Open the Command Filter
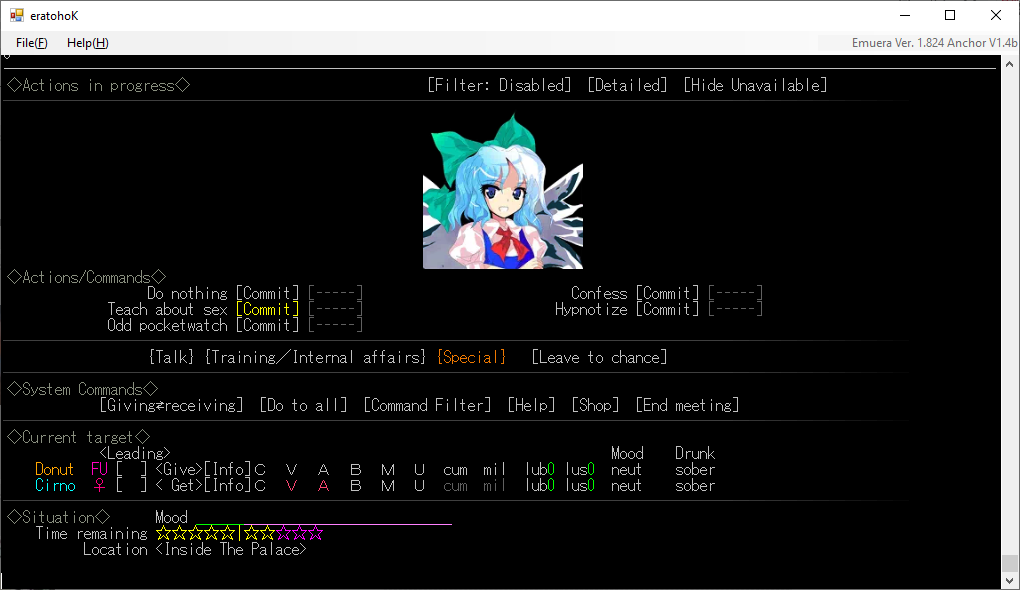The height and width of the screenshot is (590, 1020). tap(427, 405)
